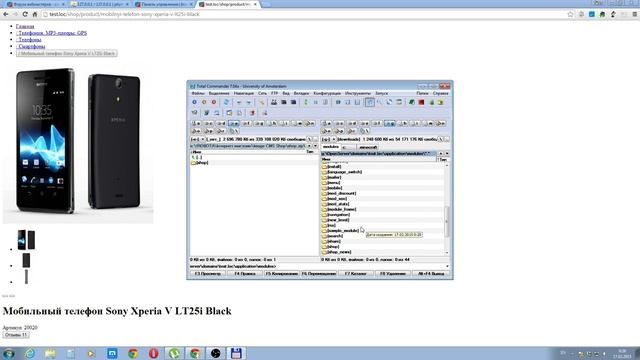Click the forward arrow toolbar icon
Screen dimensions: 640x360
(x=248, y=102)
